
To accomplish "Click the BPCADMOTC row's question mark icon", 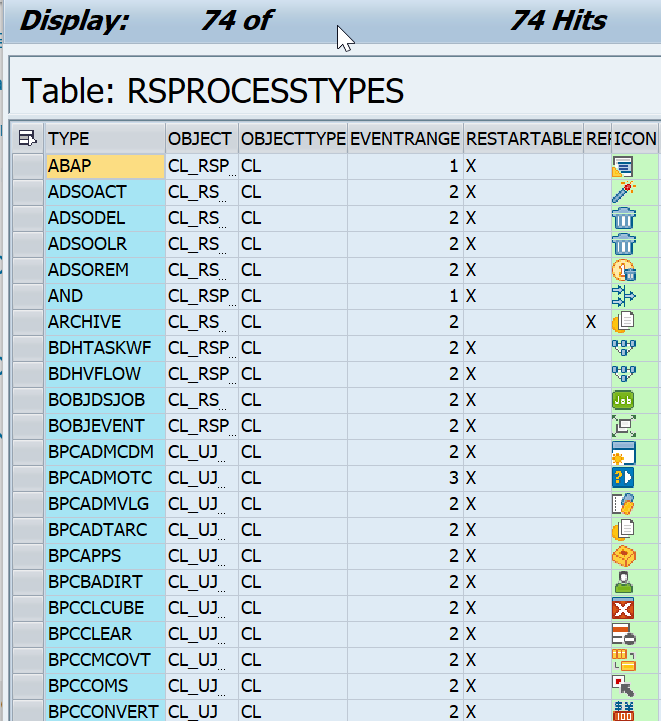I will pos(623,478).
